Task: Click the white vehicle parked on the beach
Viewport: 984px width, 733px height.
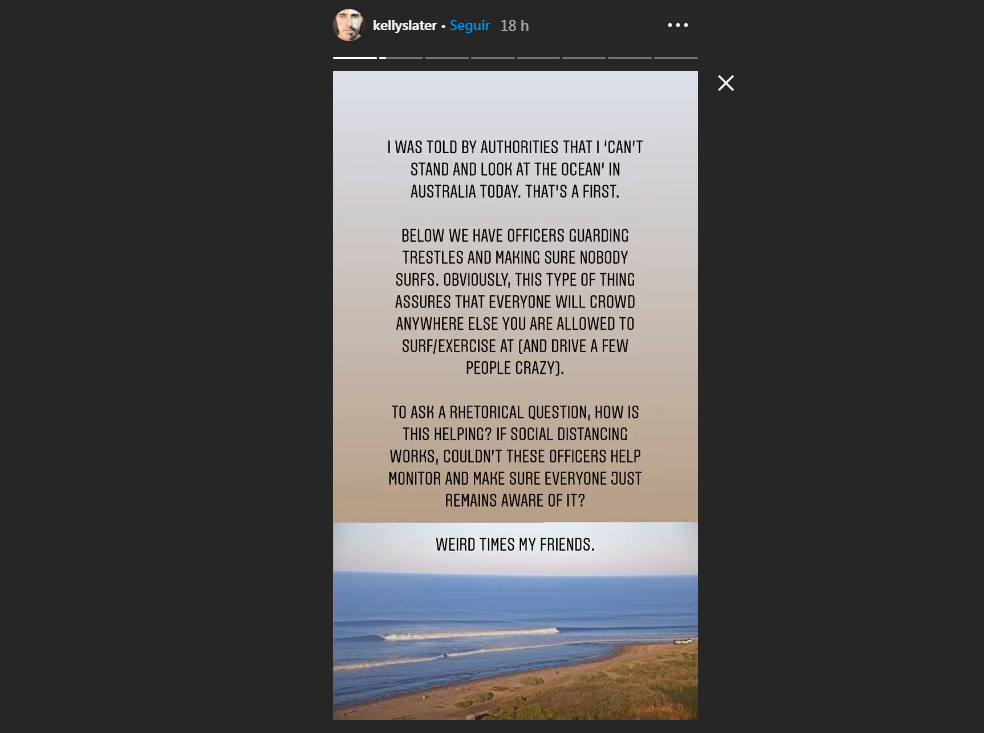Action: click(x=683, y=641)
